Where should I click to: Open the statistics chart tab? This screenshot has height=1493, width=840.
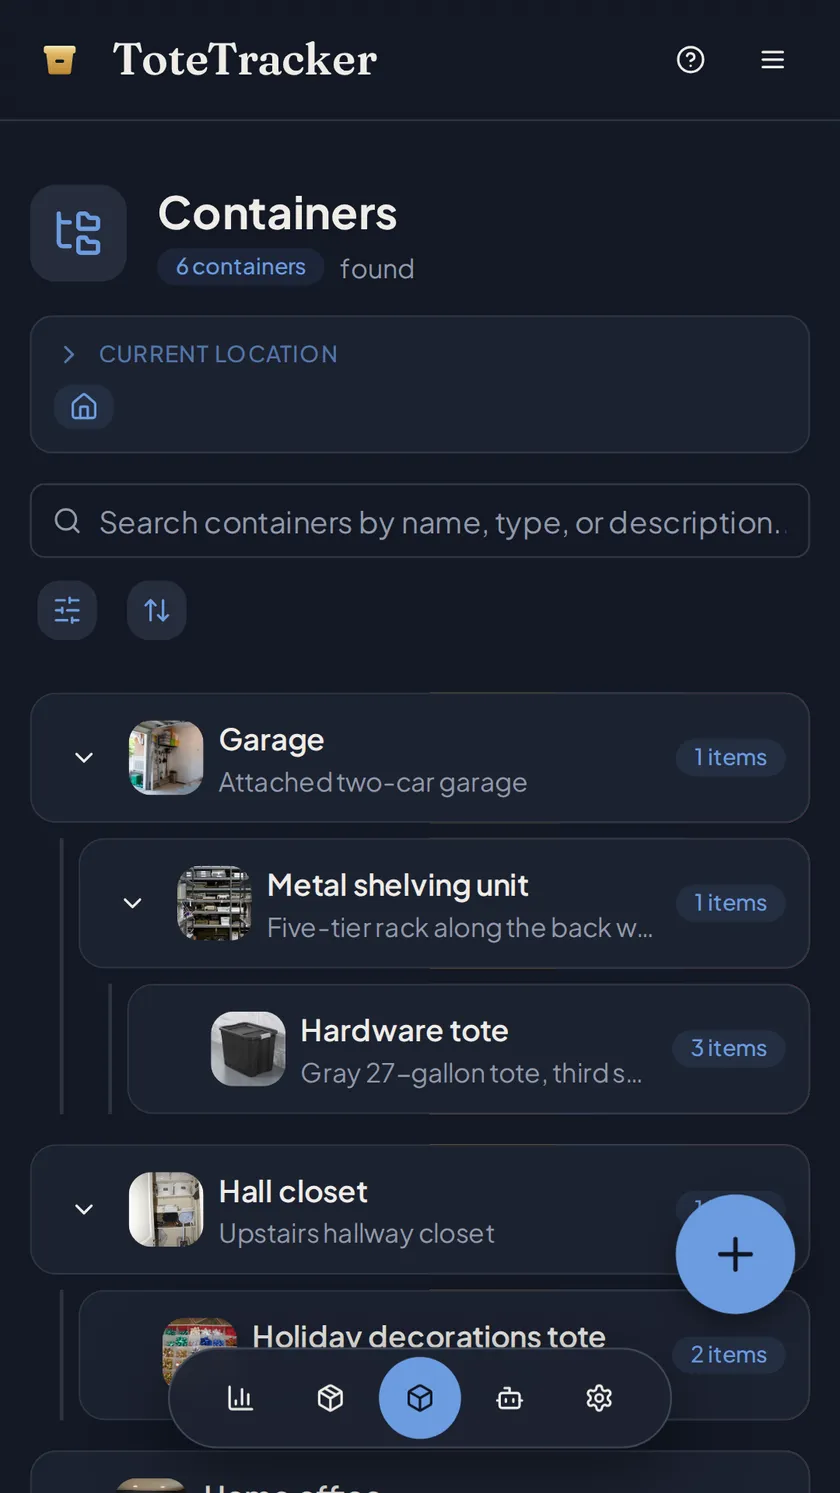(x=240, y=1398)
